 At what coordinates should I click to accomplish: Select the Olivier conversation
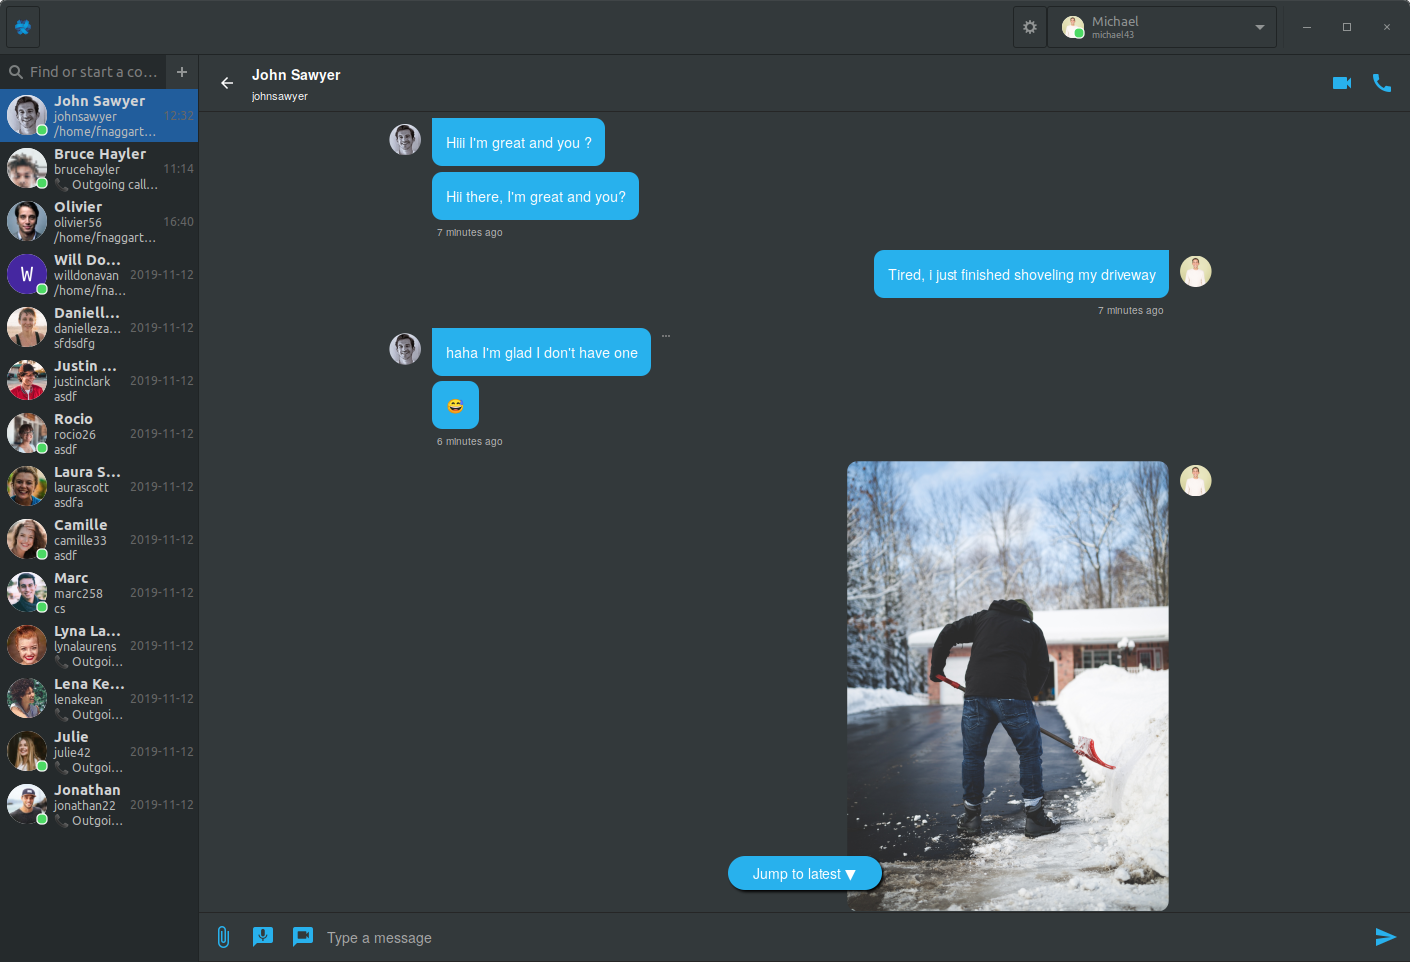[99, 221]
